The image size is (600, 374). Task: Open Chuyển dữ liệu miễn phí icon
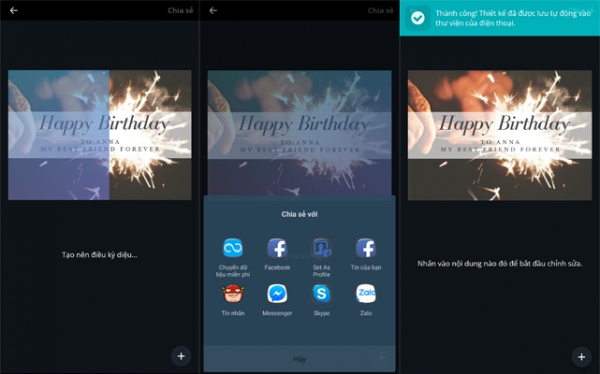pyautogui.click(x=233, y=248)
